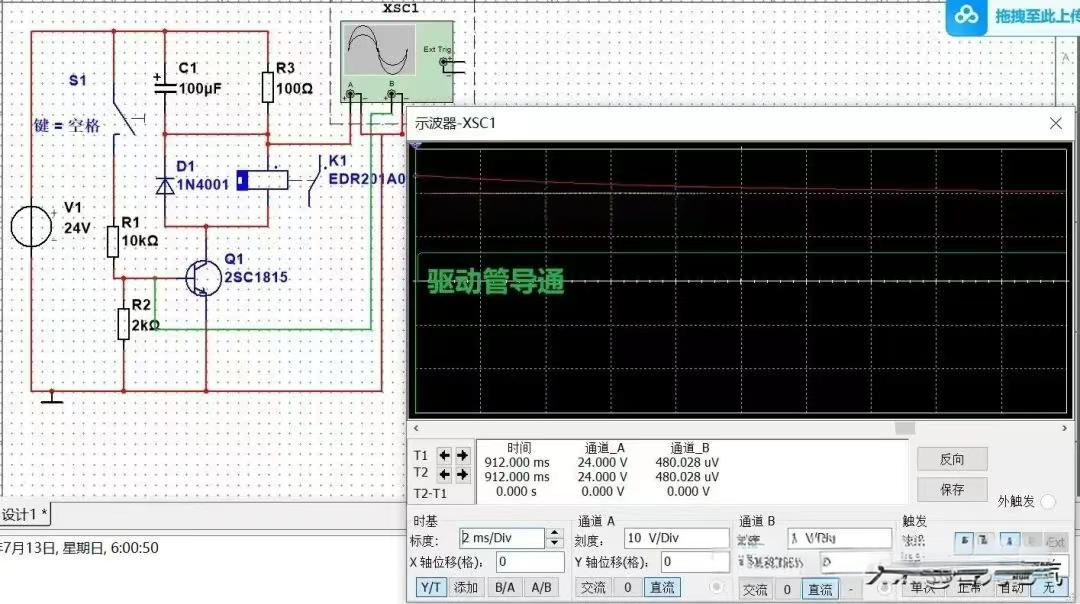
Task: Select Channel A 交流 AC coupling
Action: pyautogui.click(x=593, y=587)
